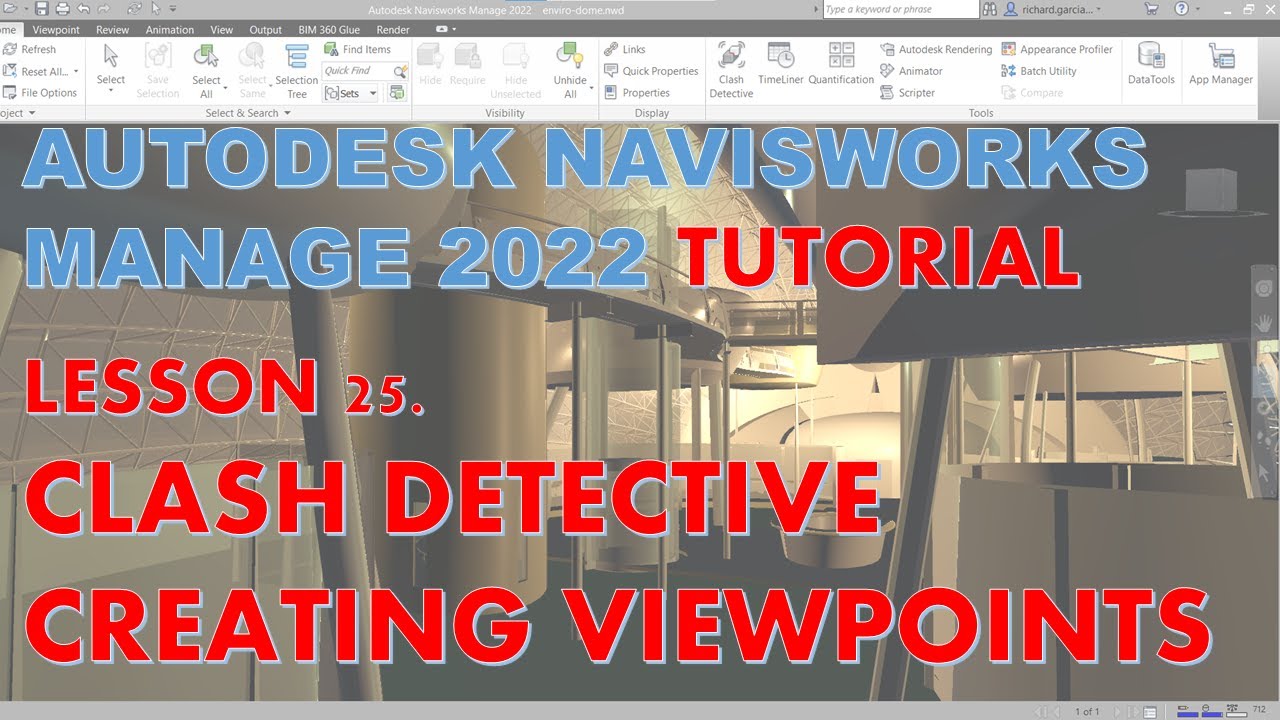The image size is (1280, 720).
Task: Expand the Reset All dropdown
Action: tap(76, 71)
